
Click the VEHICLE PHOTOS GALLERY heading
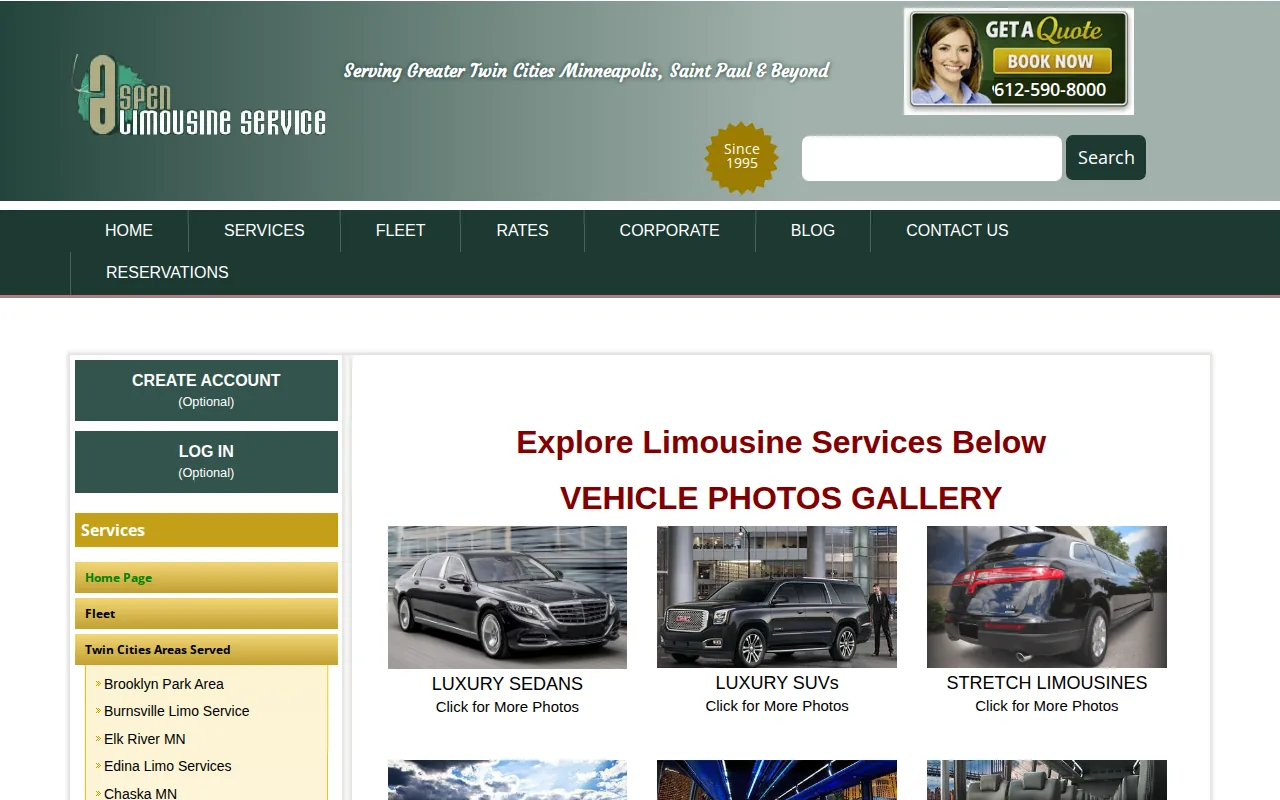point(781,498)
